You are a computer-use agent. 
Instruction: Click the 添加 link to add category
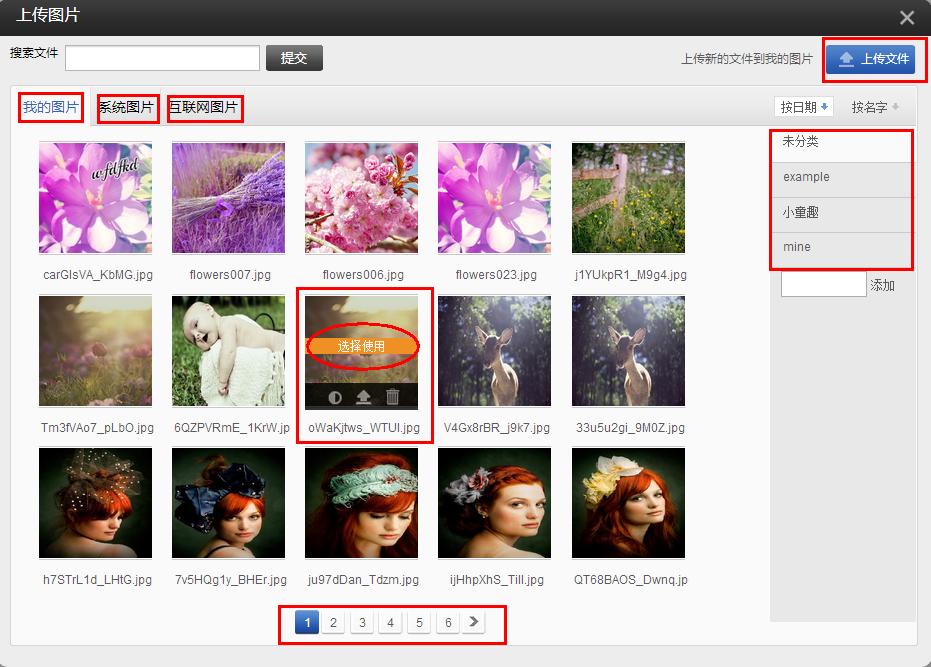tap(882, 285)
